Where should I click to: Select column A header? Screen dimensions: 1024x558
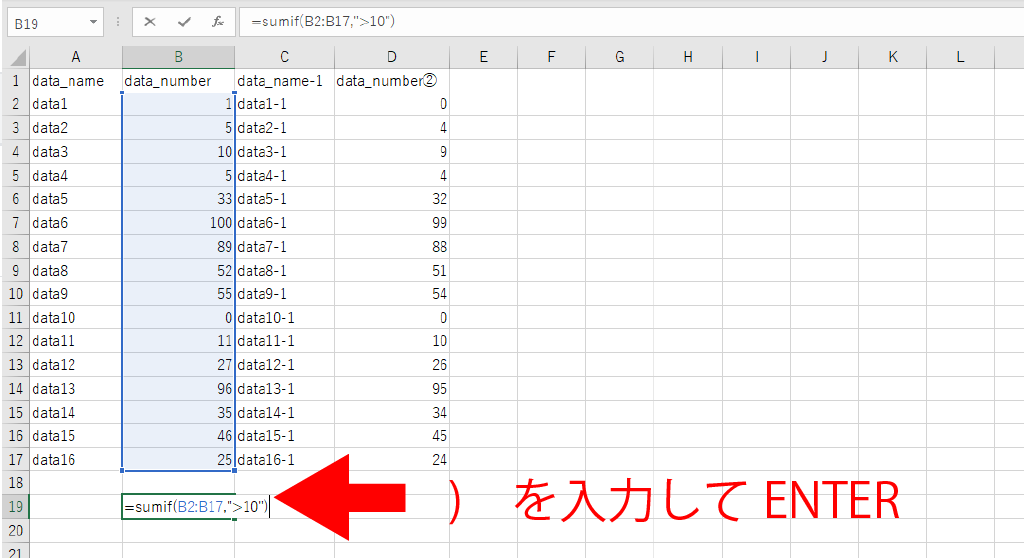[76, 57]
